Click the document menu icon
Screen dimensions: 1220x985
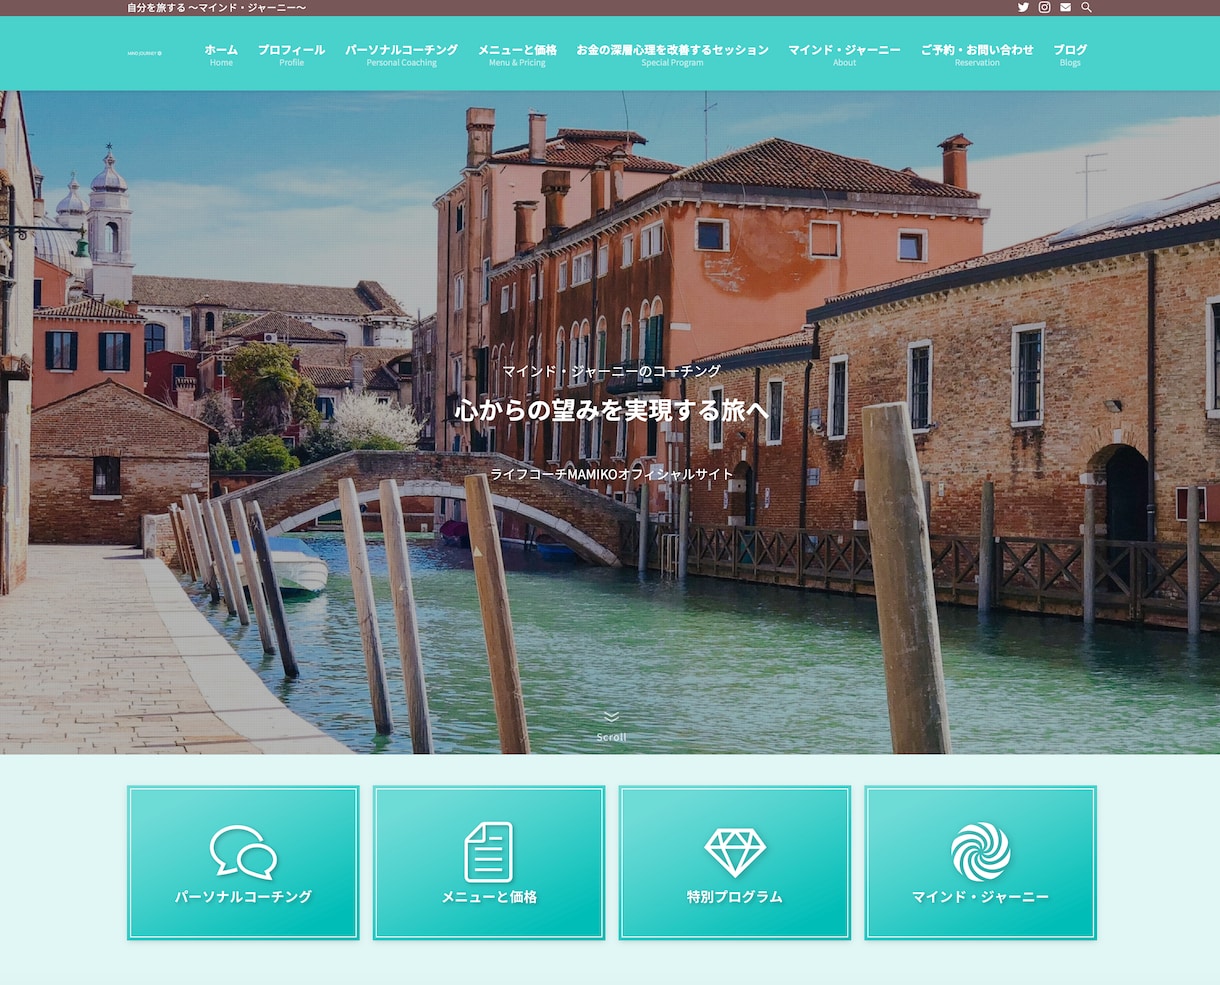pos(489,852)
